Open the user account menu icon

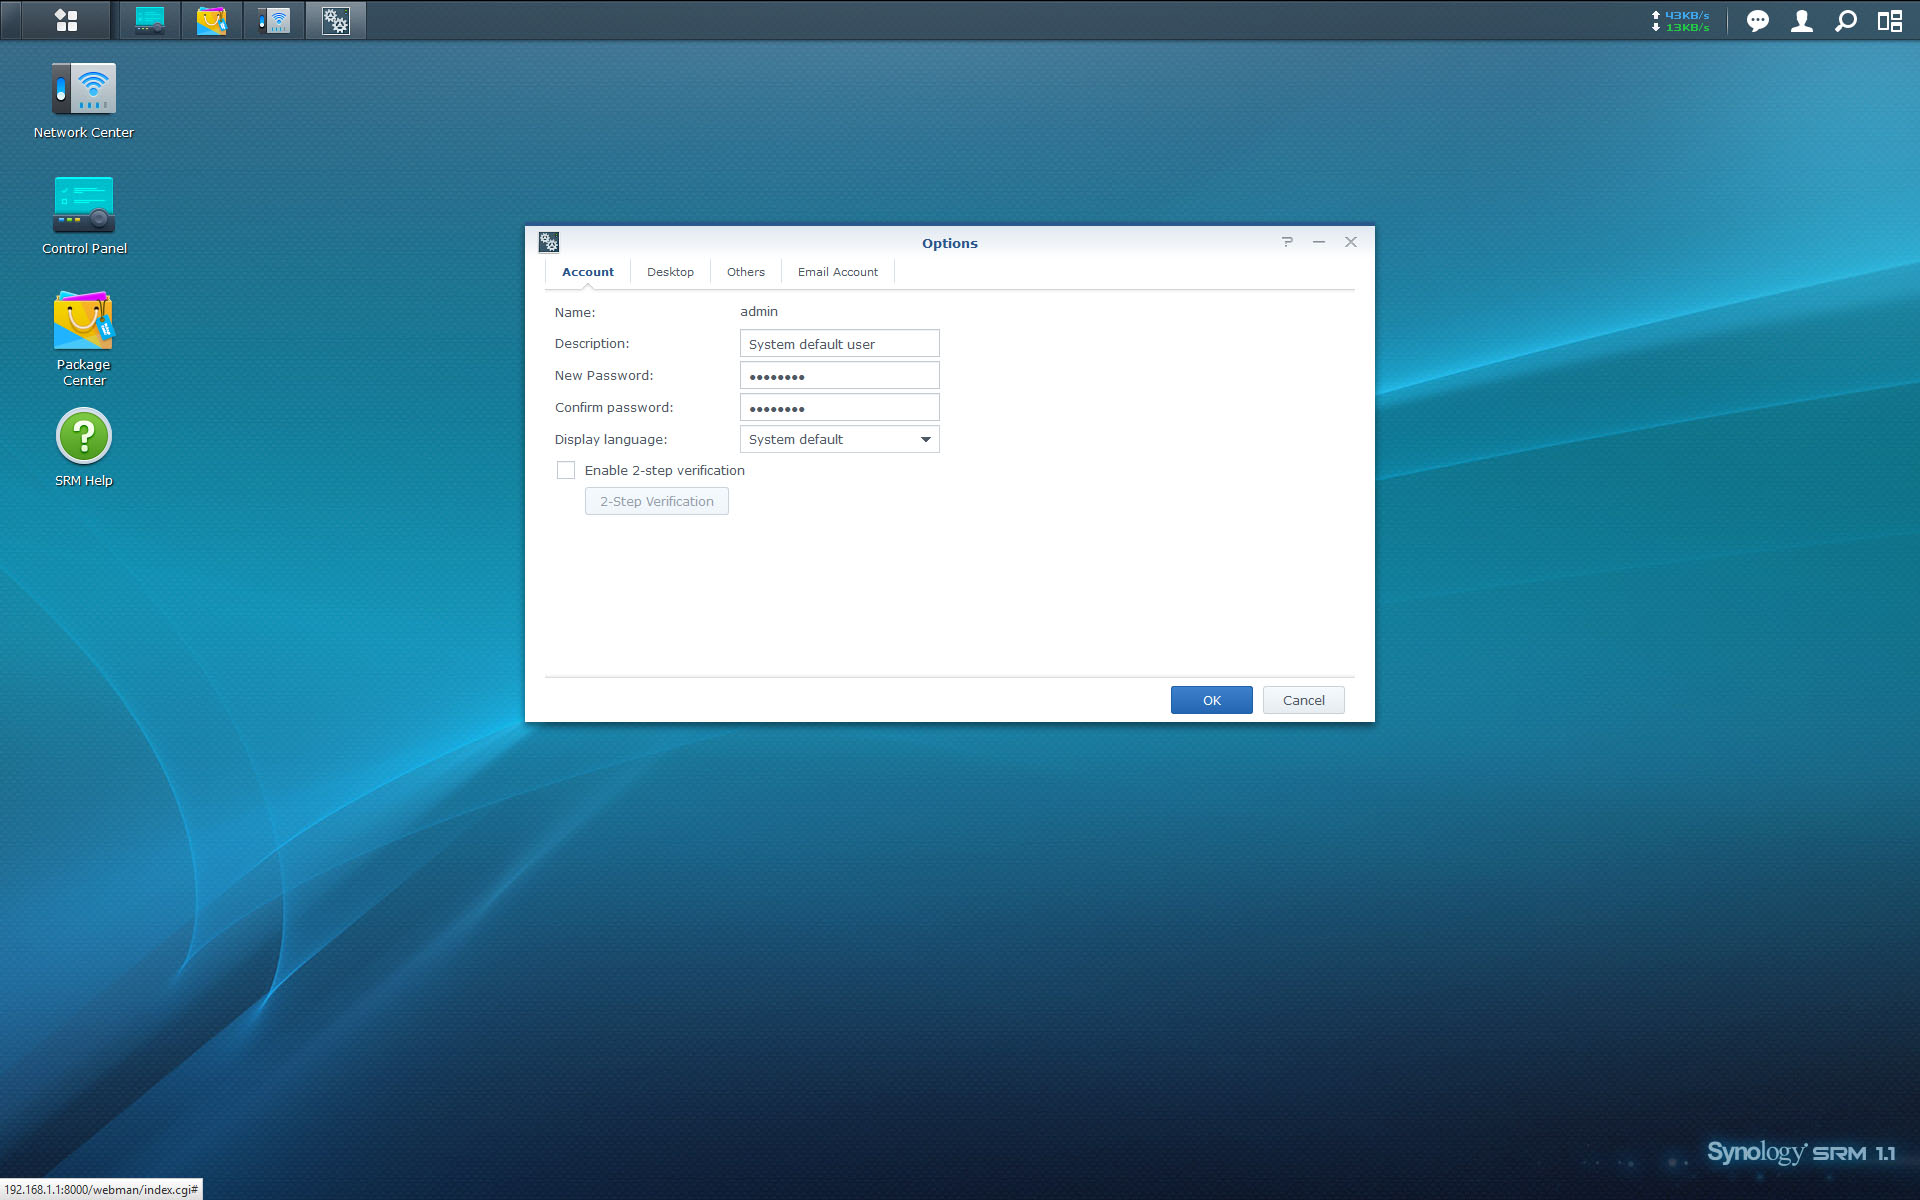click(1801, 21)
